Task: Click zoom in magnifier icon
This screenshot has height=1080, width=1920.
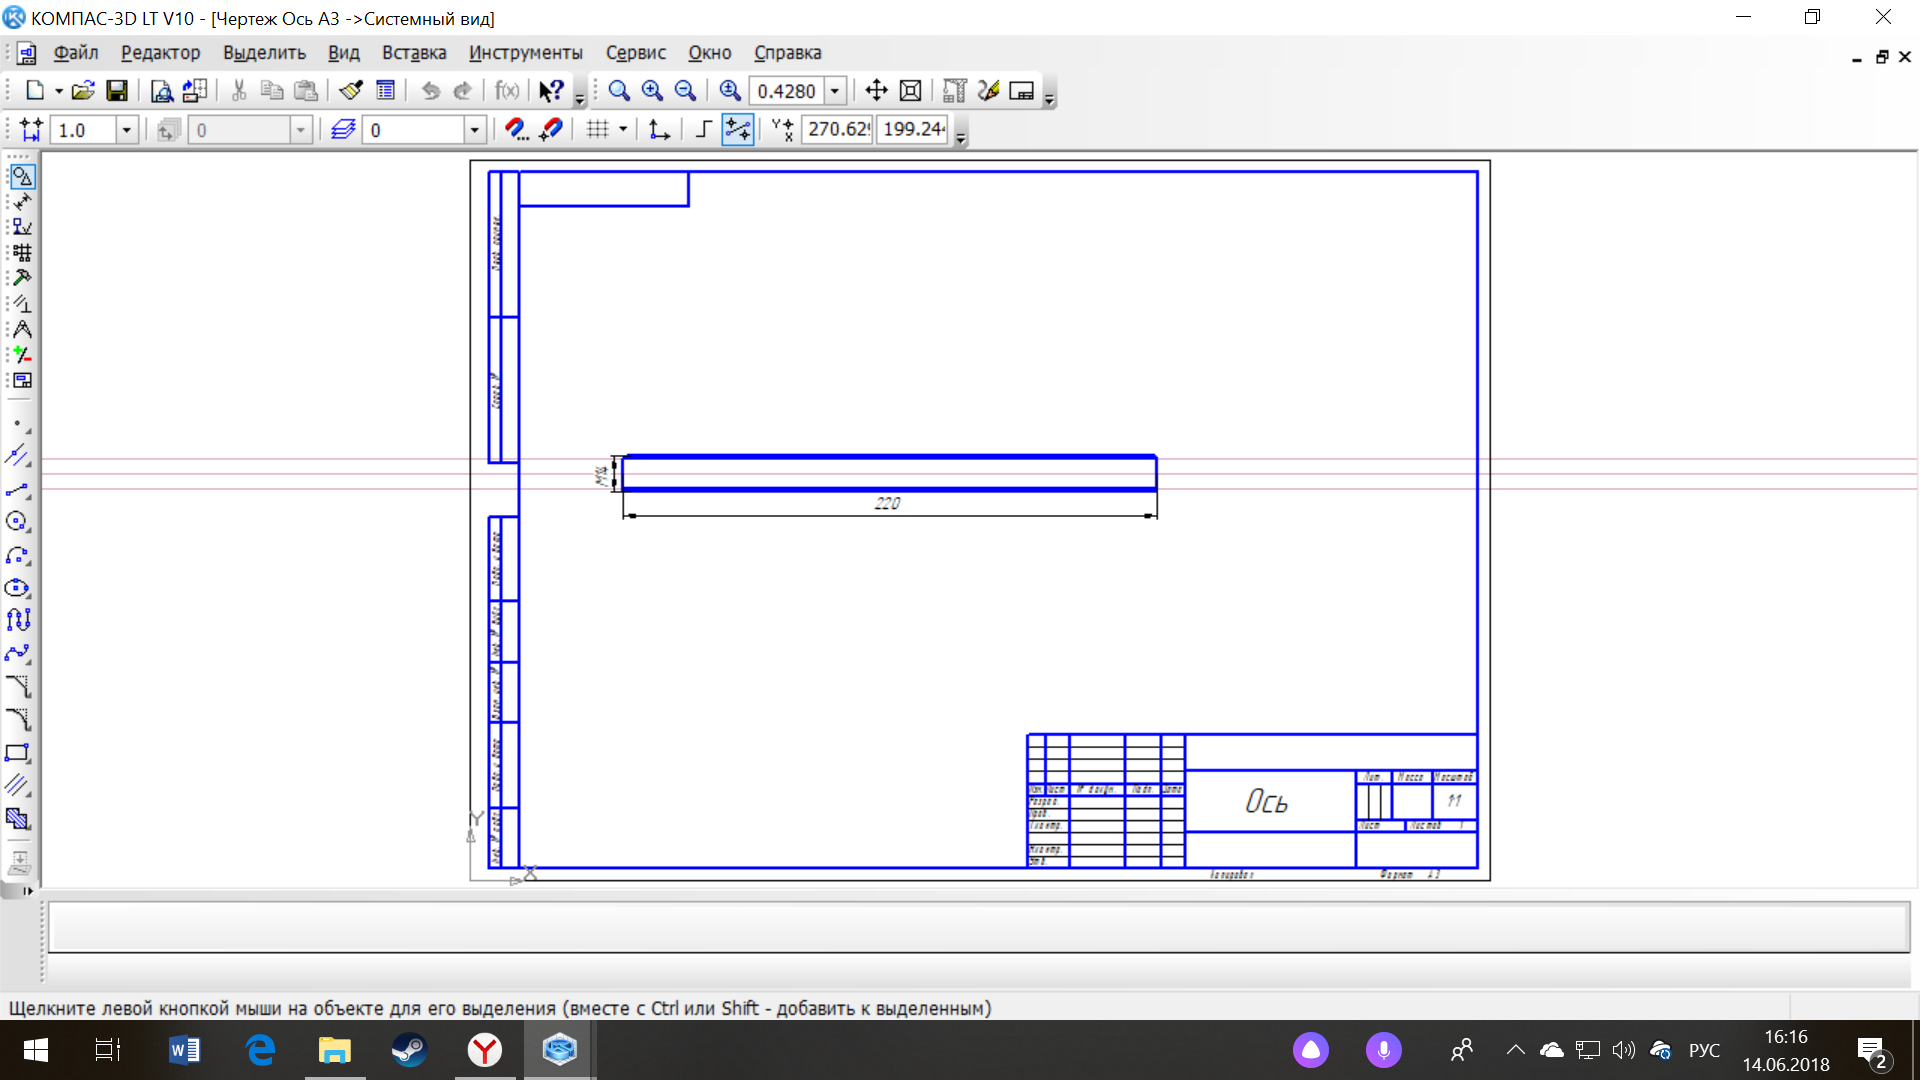Action: point(652,91)
